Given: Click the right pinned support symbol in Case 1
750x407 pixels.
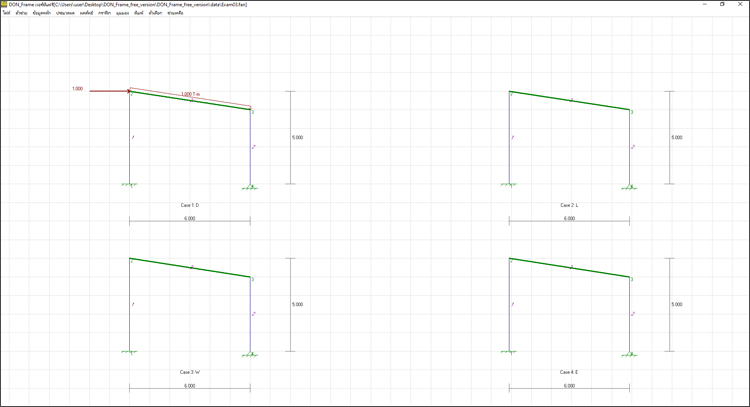Looking at the screenshot, I should [251, 185].
